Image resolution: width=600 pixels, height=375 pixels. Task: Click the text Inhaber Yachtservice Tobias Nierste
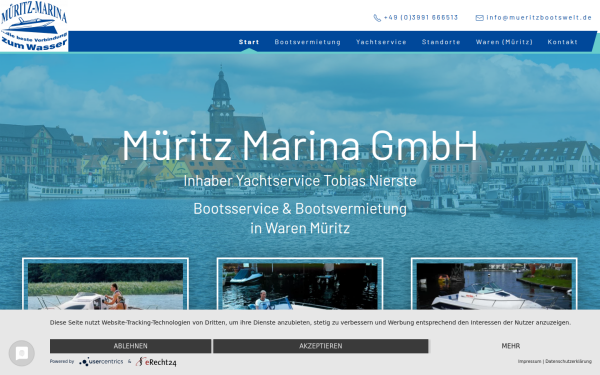(x=300, y=181)
